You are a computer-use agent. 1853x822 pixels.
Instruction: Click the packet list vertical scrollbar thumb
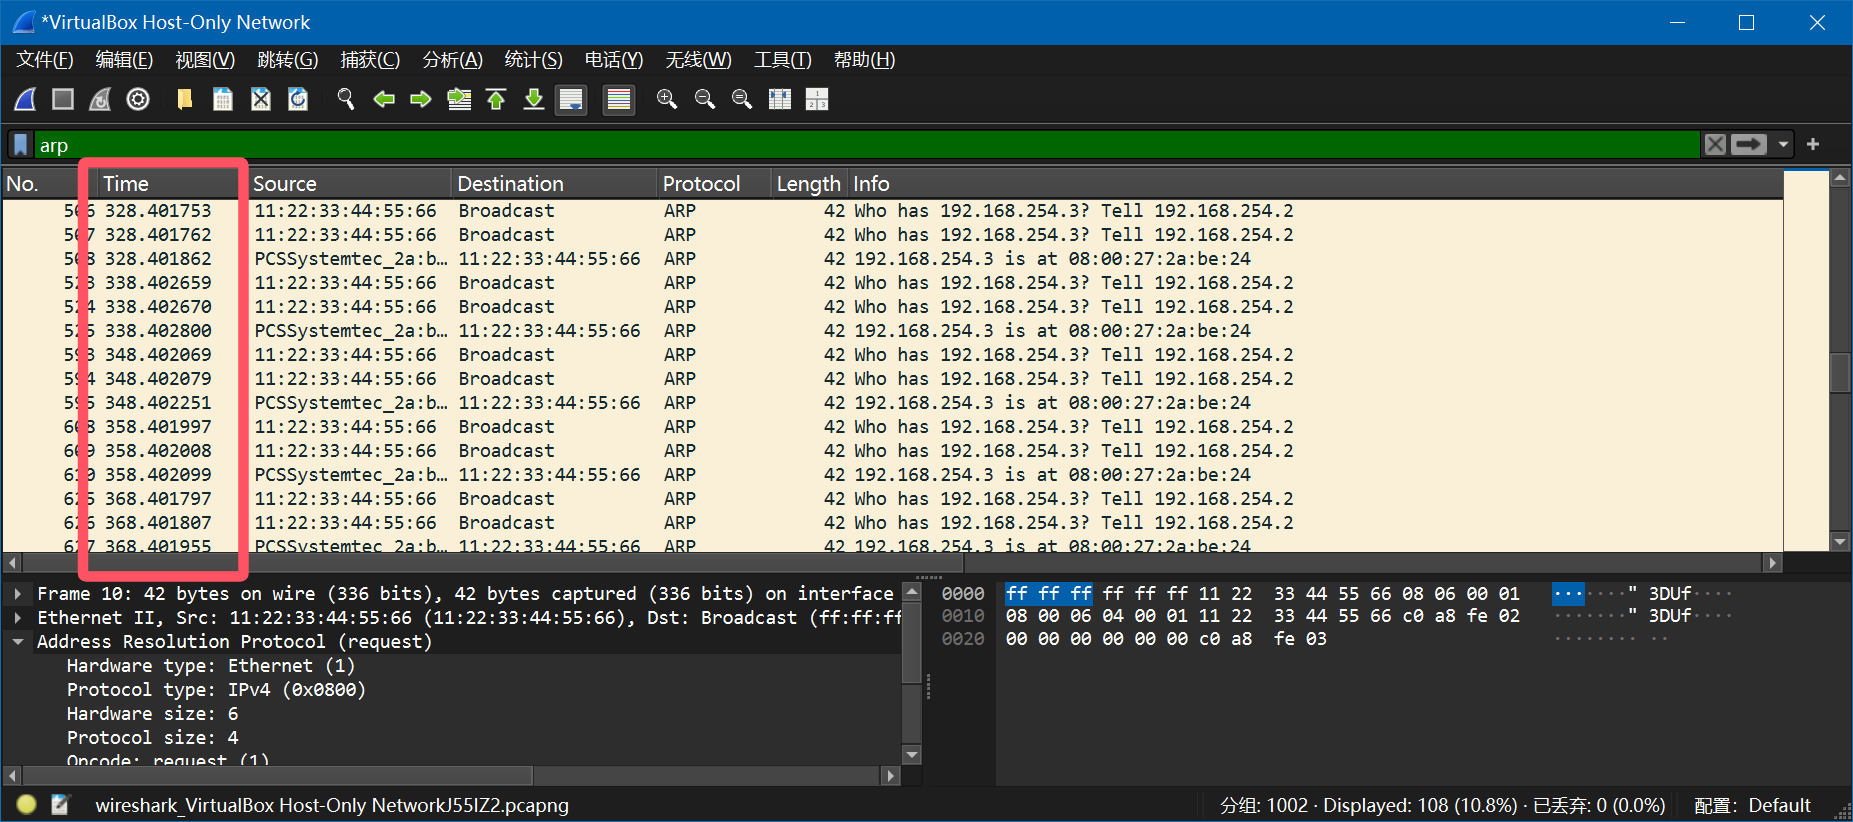[1840, 373]
